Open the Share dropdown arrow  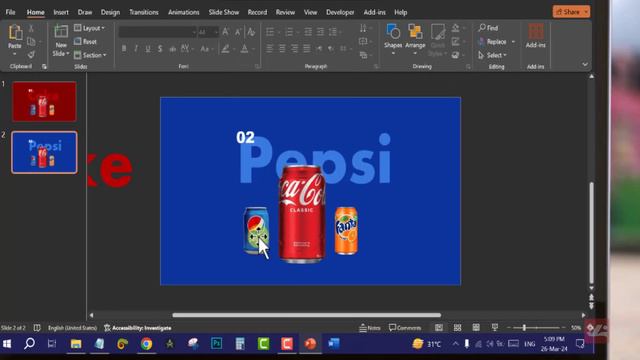(587, 12)
